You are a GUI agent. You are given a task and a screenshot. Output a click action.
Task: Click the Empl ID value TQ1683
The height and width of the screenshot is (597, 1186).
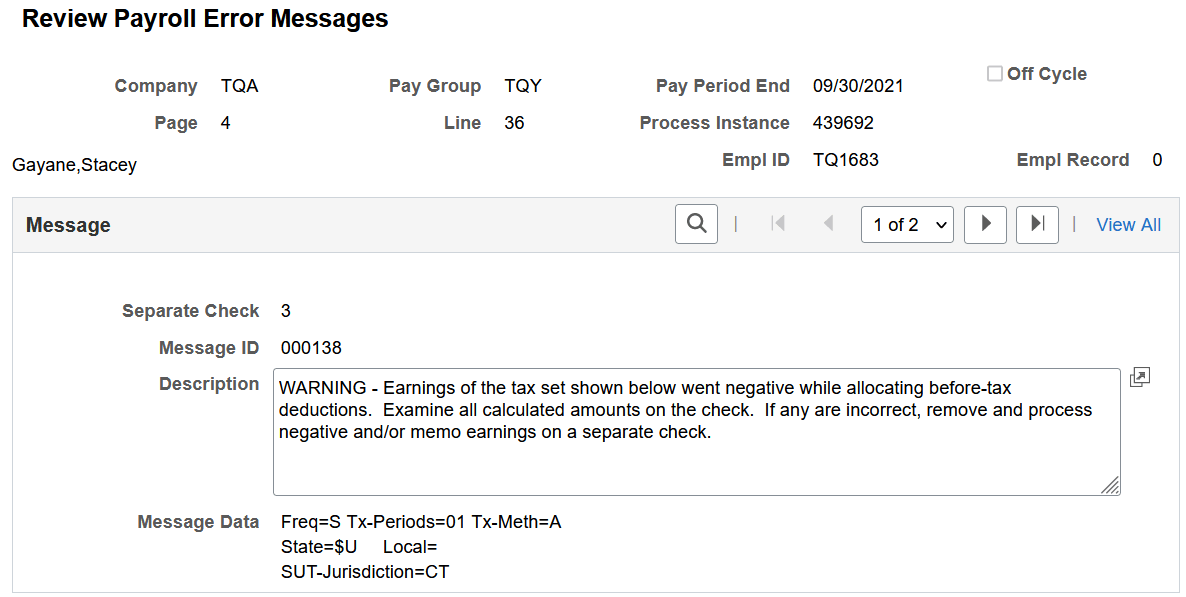846,159
